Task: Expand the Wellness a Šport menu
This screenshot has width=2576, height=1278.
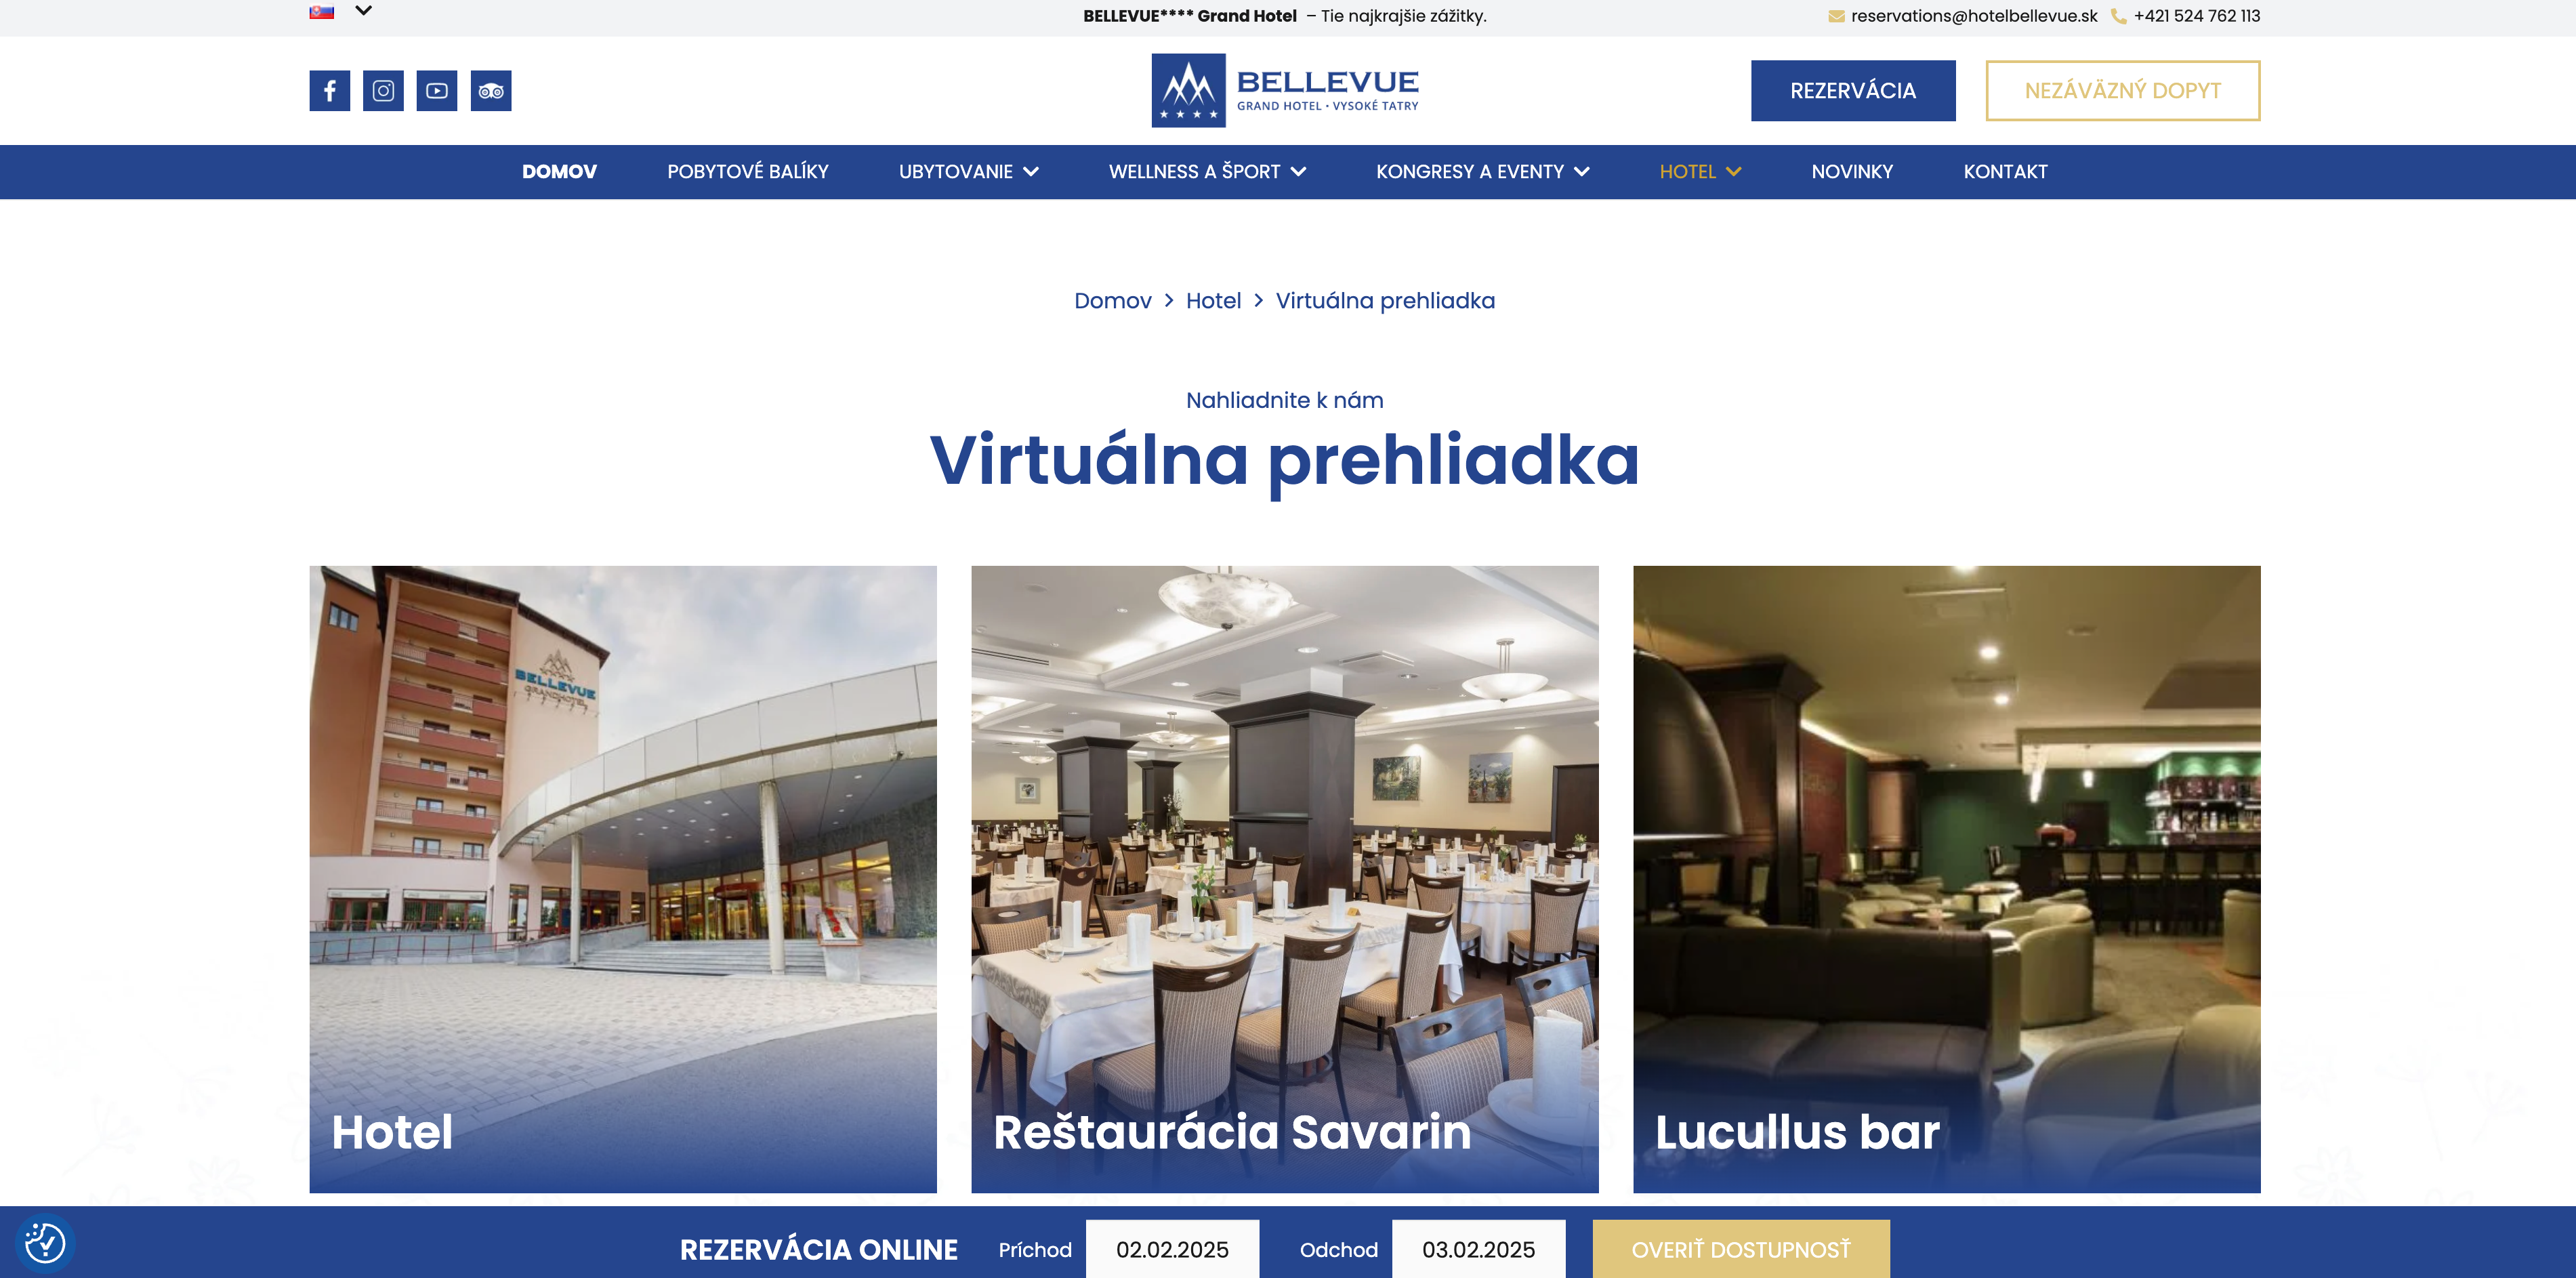Action: point(1207,172)
